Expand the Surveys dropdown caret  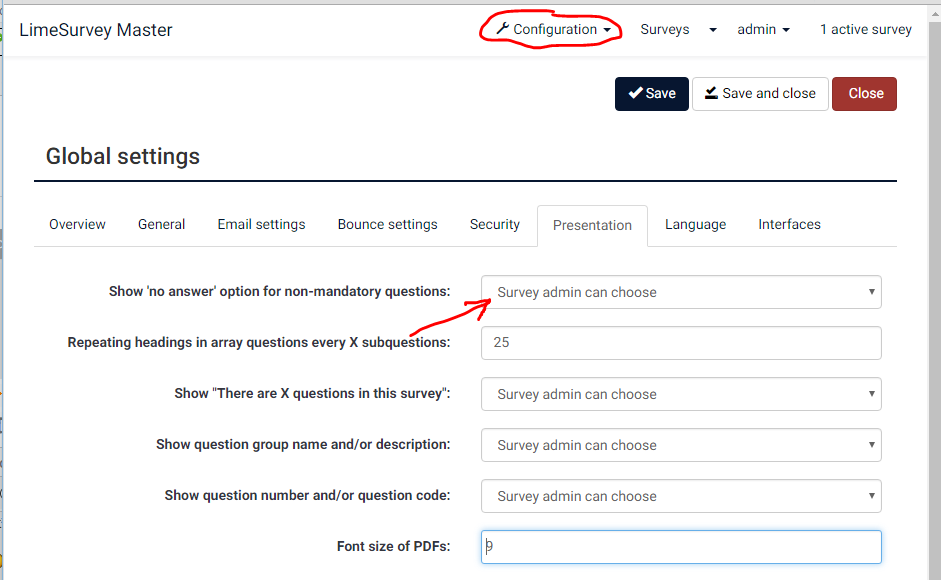[x=713, y=30]
